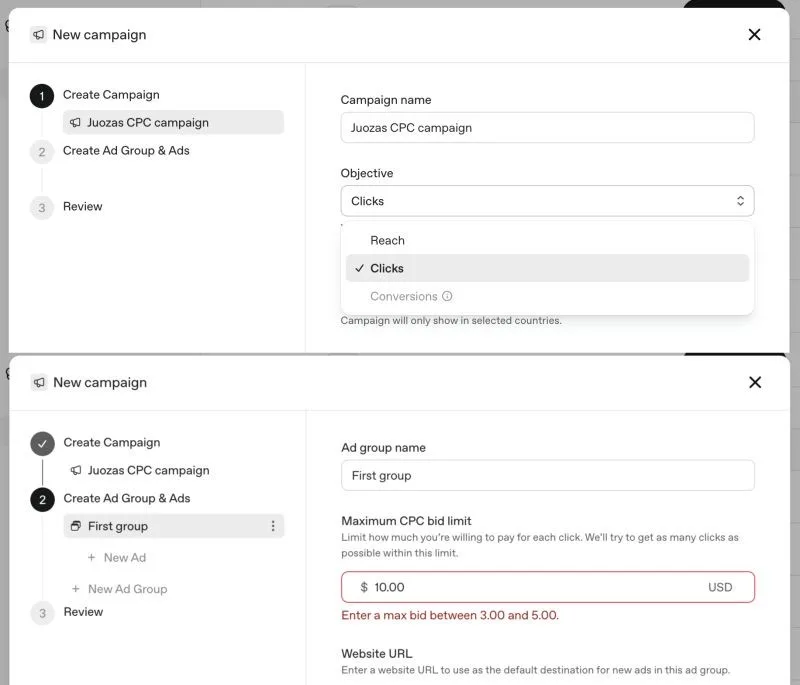800x685 pixels.
Task: Open the three-dot menu on First group
Action: (273, 526)
